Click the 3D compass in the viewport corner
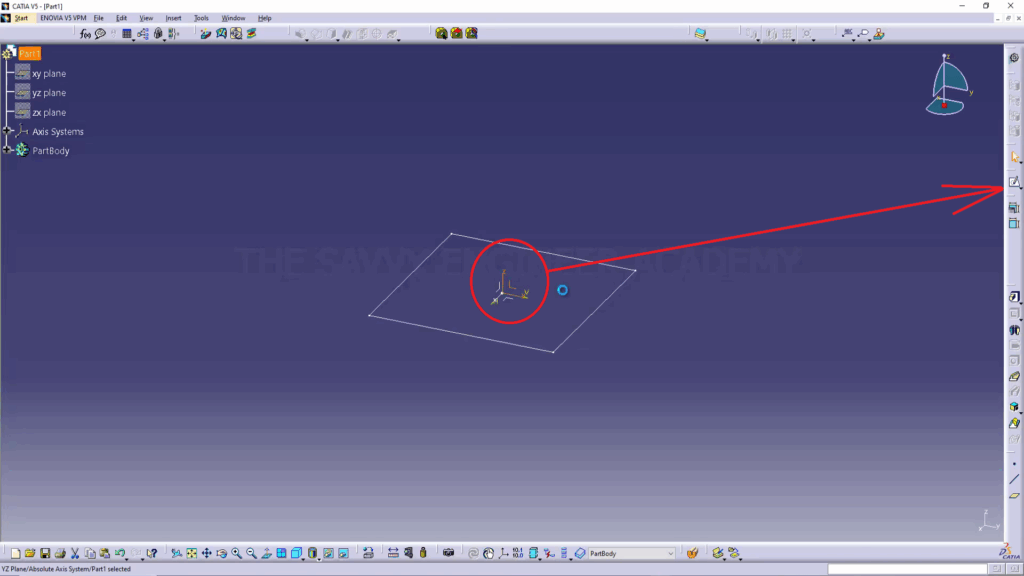 948,86
